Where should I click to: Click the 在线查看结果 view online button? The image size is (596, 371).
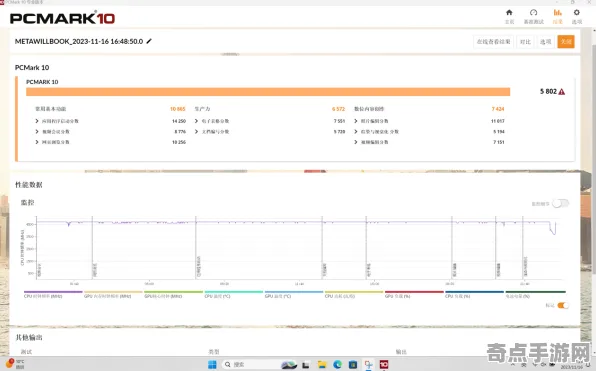(493, 41)
